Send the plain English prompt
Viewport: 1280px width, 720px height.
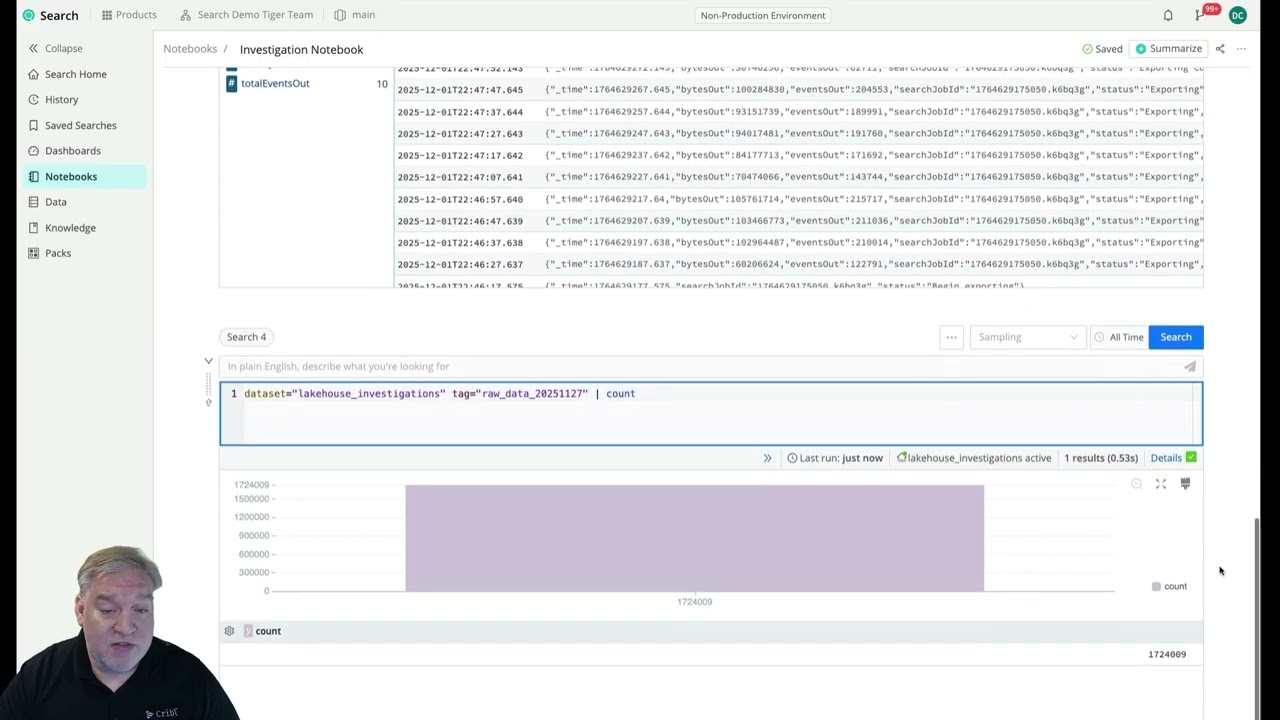click(x=1190, y=367)
